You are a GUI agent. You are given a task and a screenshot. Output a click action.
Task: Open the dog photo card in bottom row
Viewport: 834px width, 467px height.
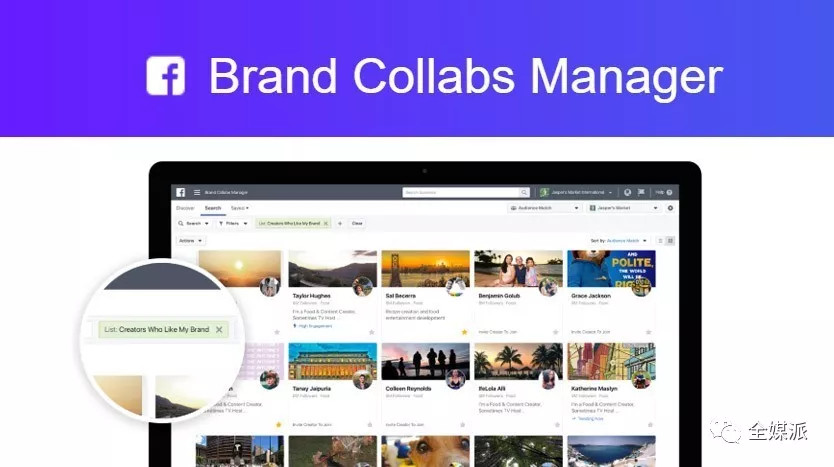pyautogui.click(x=426, y=451)
